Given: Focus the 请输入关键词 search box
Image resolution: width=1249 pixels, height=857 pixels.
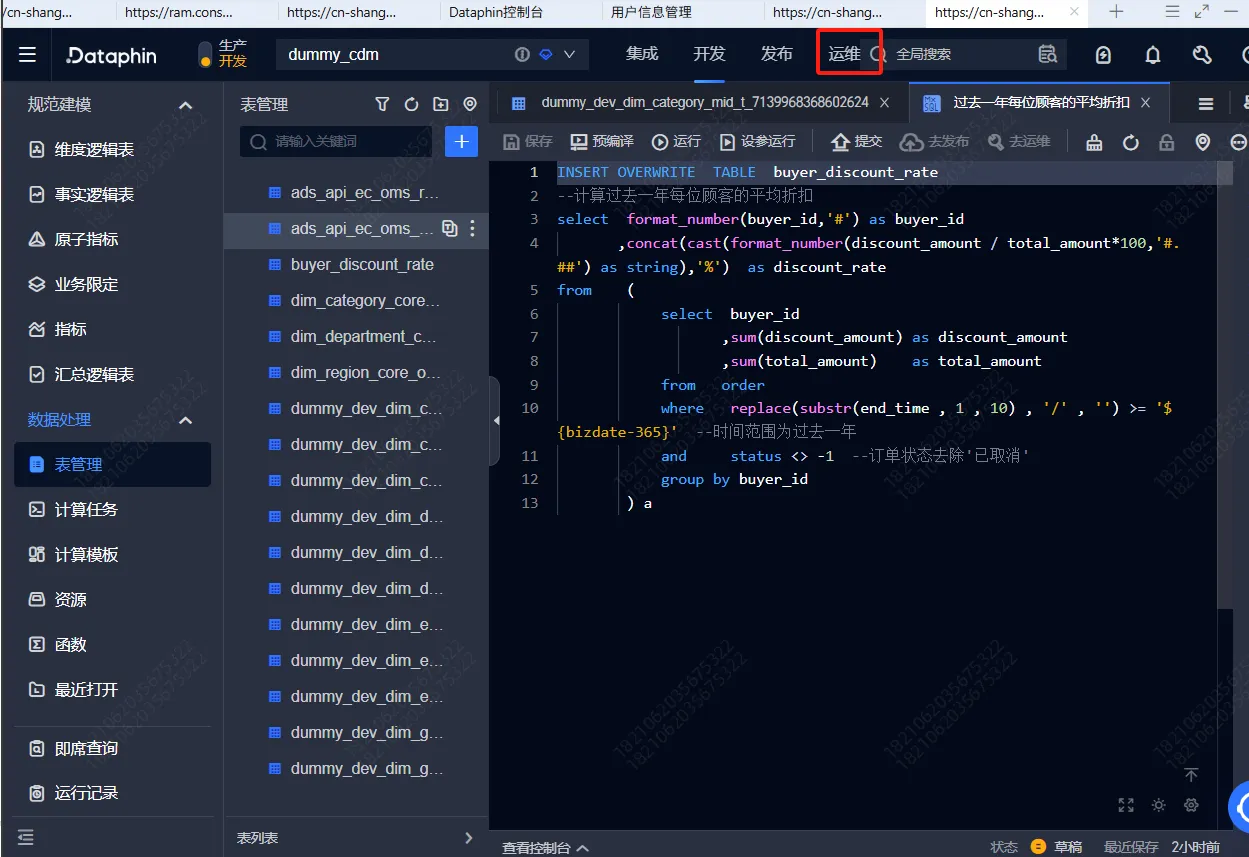Looking at the screenshot, I should [x=336, y=141].
